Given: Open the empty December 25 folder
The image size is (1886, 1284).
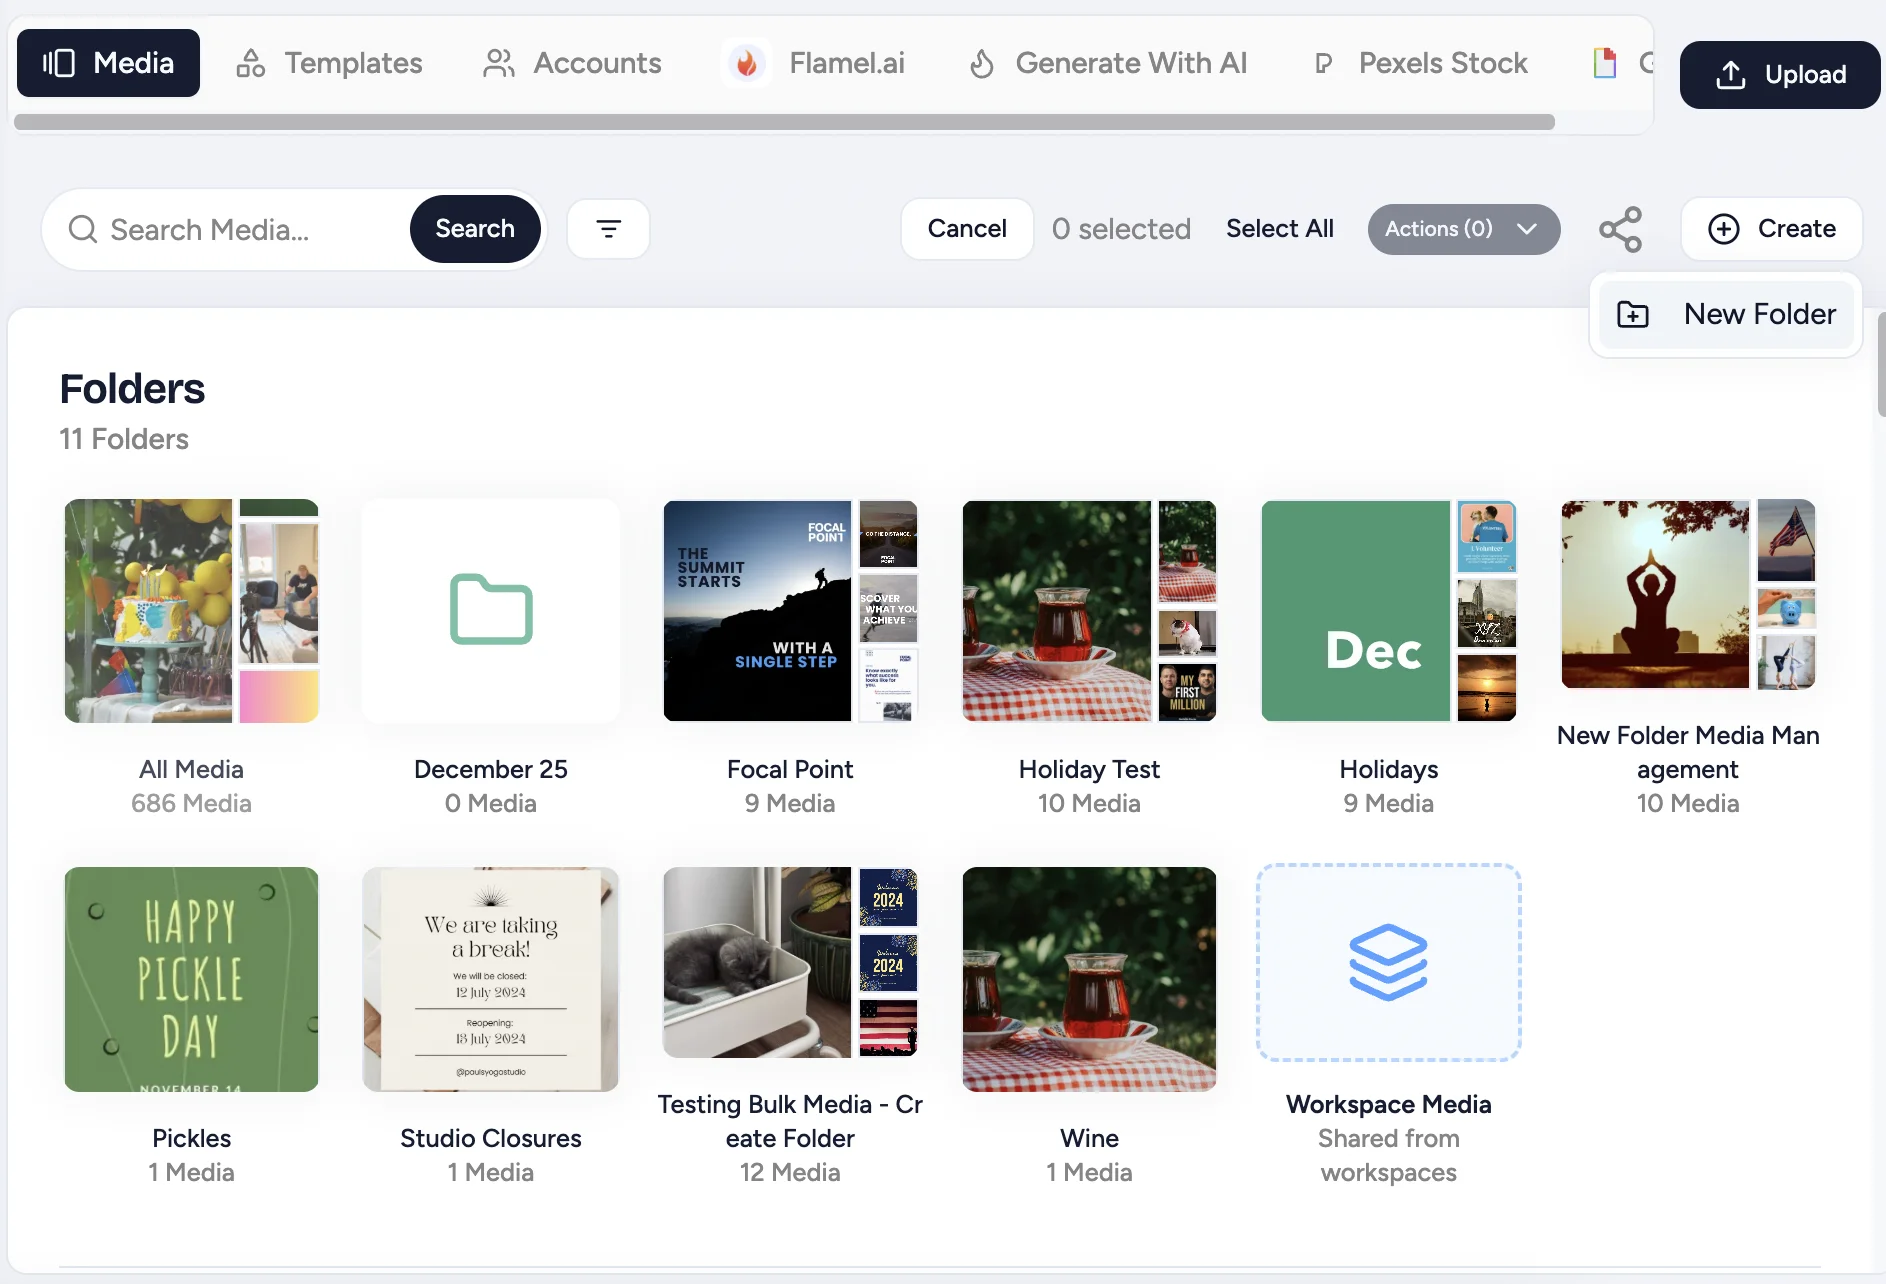Looking at the screenshot, I should point(491,611).
